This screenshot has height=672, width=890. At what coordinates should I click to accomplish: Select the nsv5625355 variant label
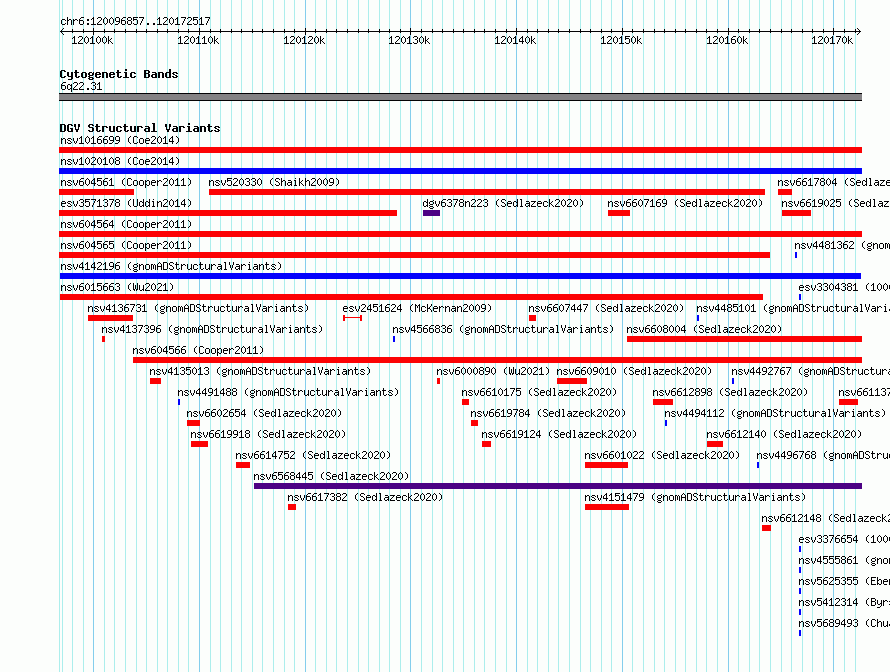844,581
